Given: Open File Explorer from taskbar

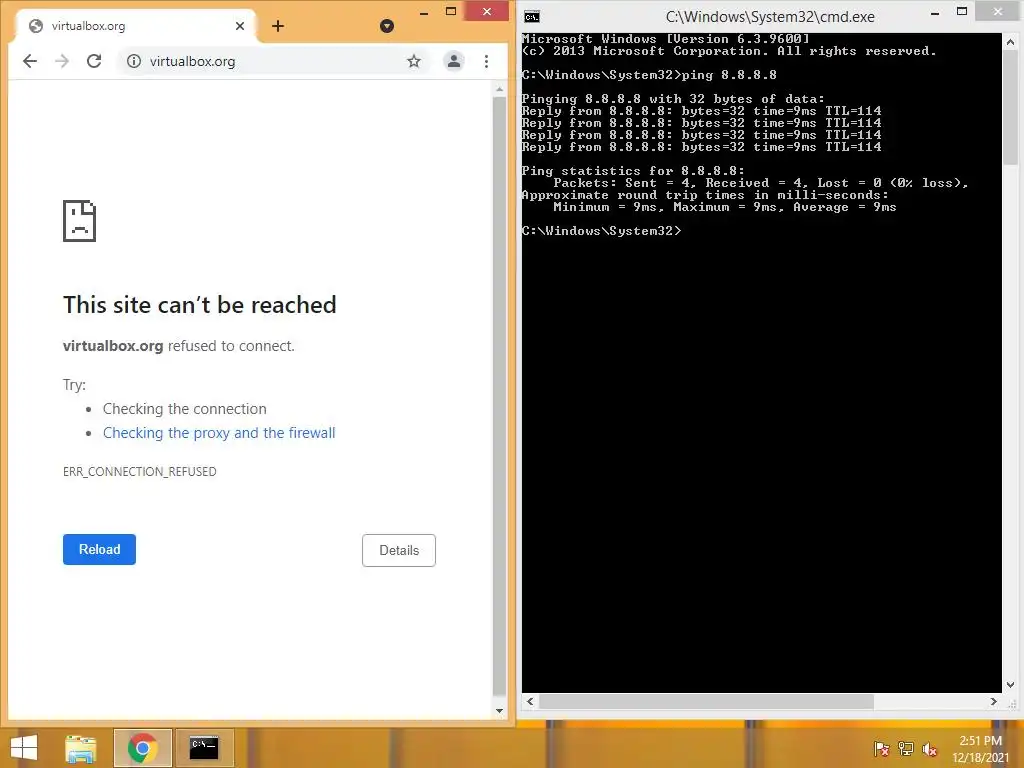Looking at the screenshot, I should [x=80, y=748].
